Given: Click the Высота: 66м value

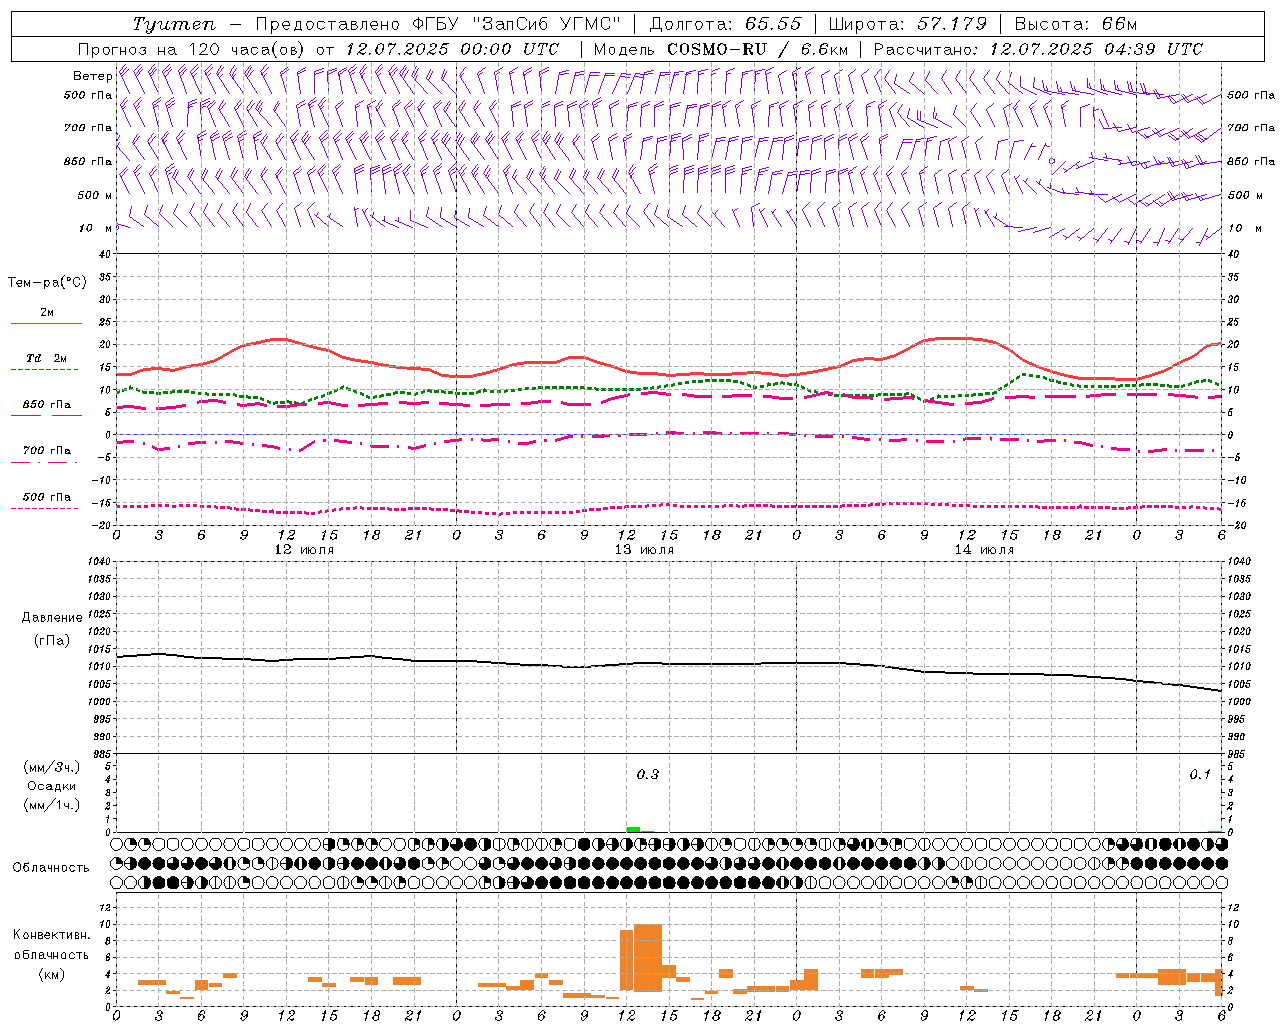Looking at the screenshot, I should tap(1076, 24).
